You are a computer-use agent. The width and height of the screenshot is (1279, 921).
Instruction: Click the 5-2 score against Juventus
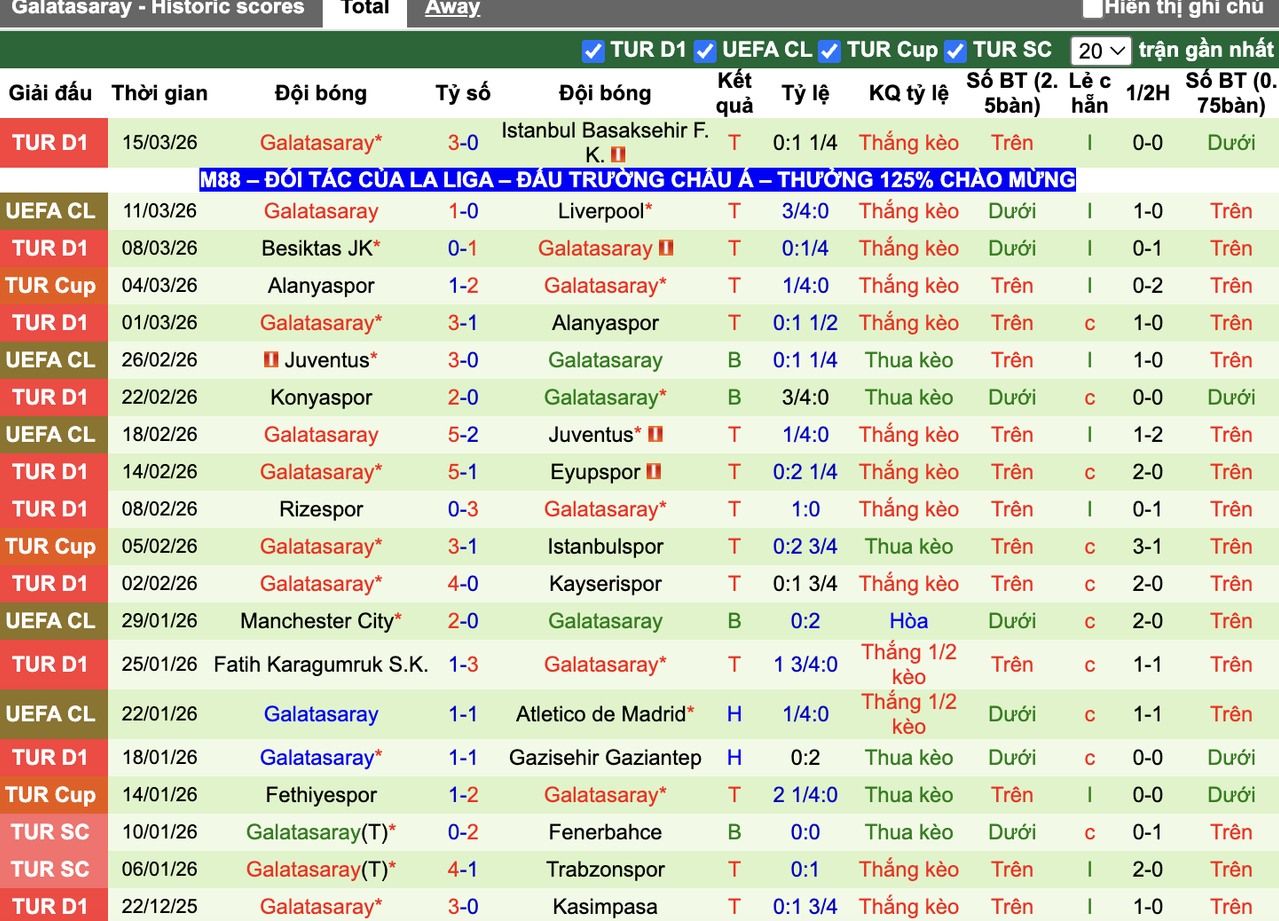[x=463, y=434]
